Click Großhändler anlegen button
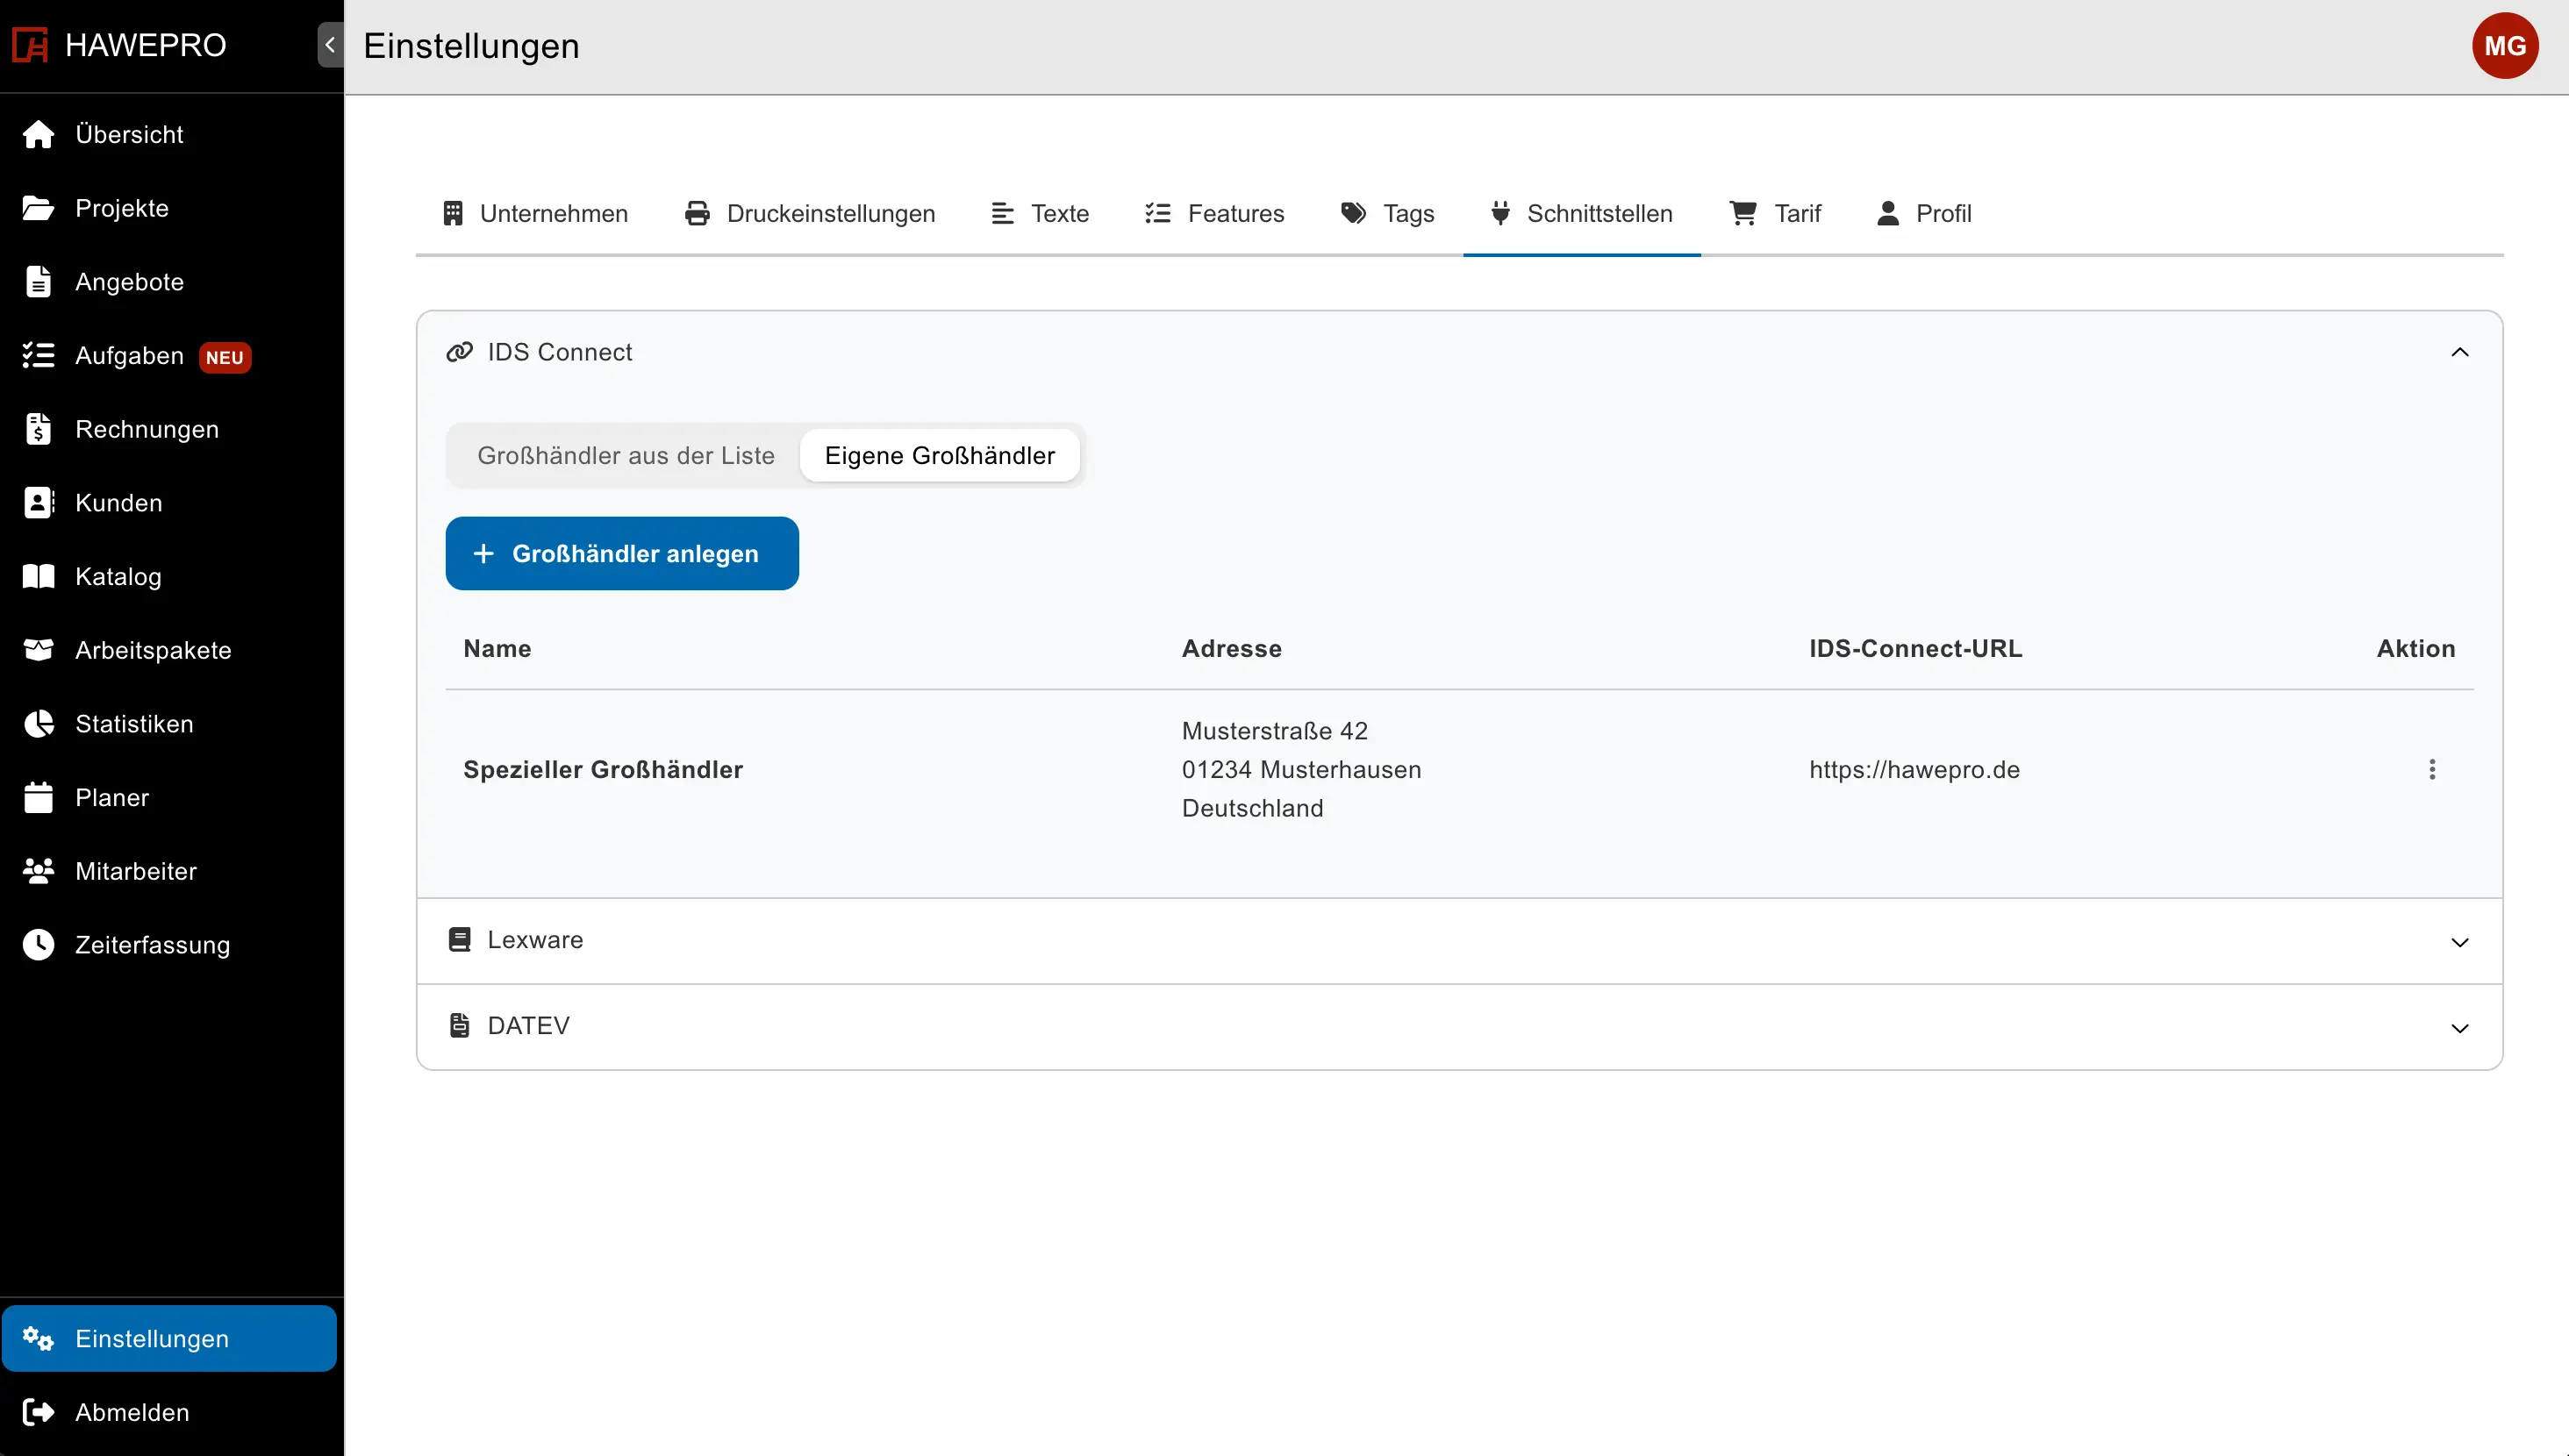Image resolution: width=2569 pixels, height=1456 pixels. tap(622, 553)
